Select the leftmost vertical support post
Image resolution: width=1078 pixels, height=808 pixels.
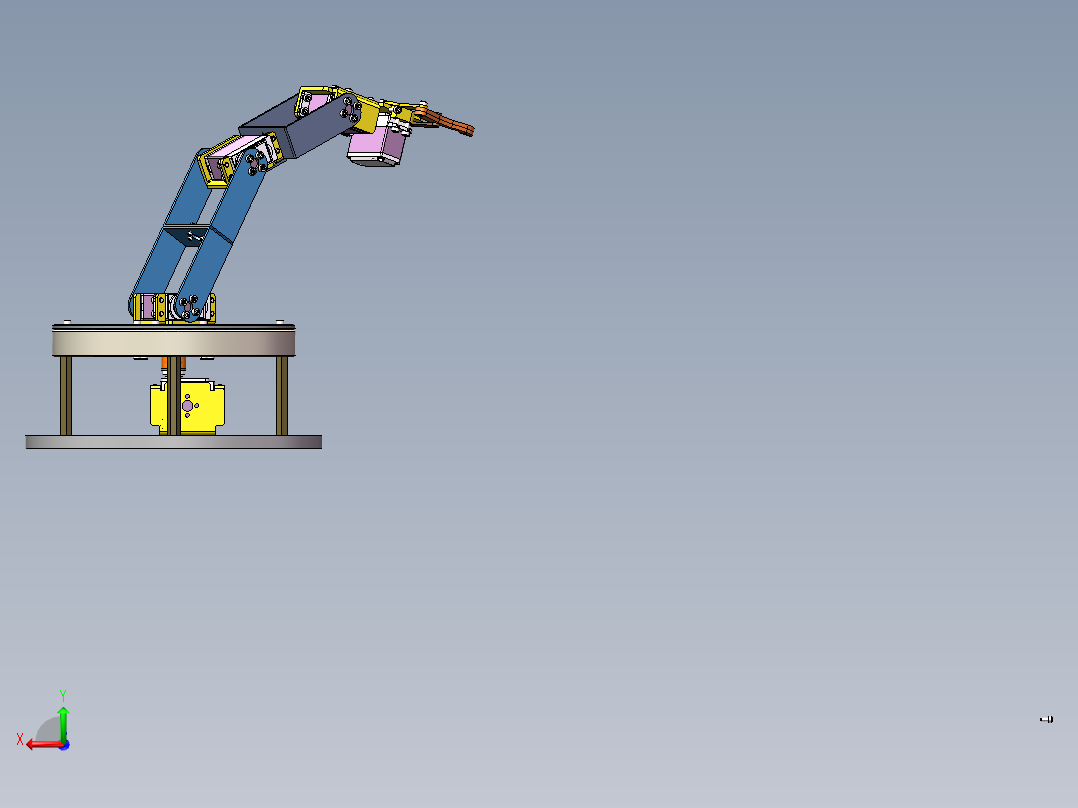click(x=66, y=395)
